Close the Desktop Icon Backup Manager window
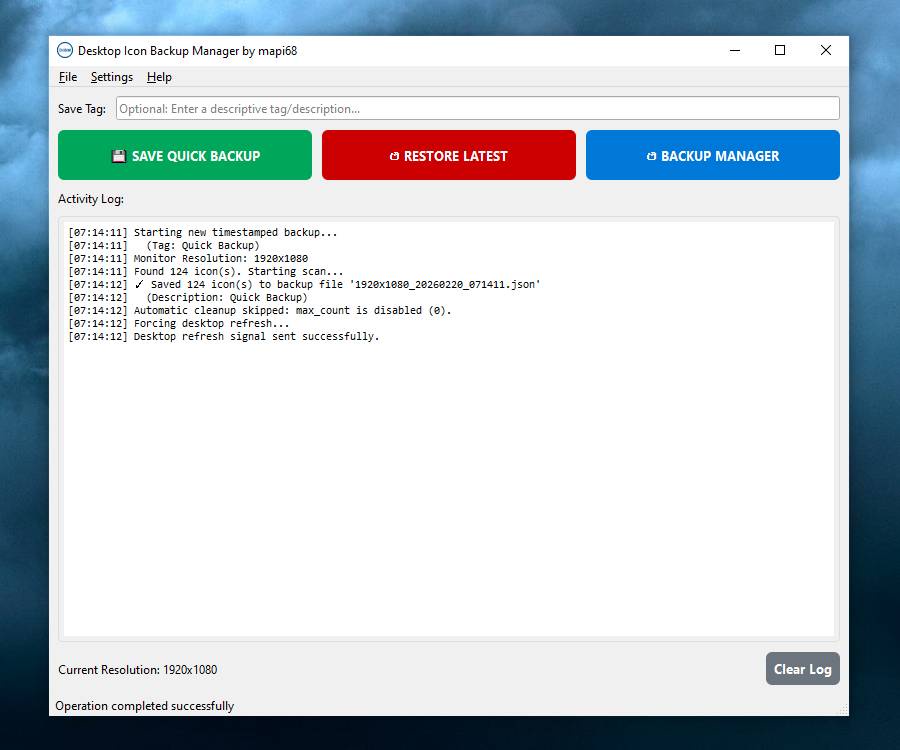 [826, 50]
